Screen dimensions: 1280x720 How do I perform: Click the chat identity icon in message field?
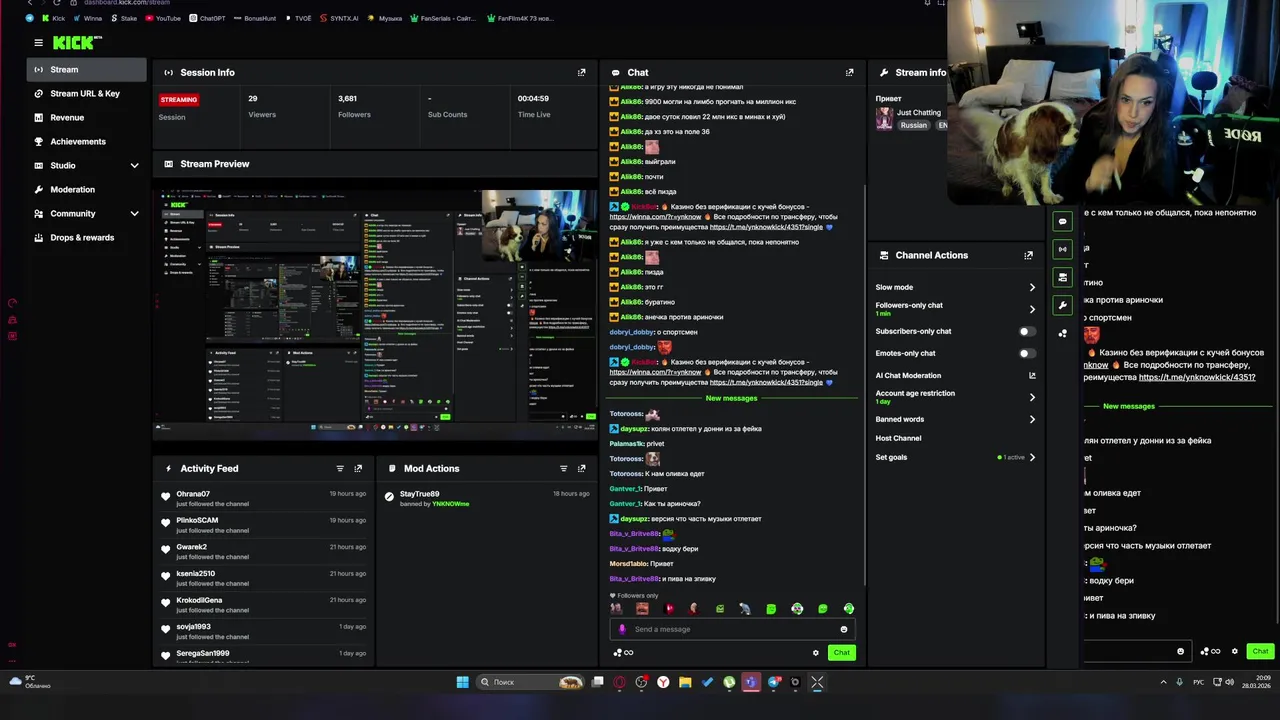pyautogui.click(x=622, y=629)
